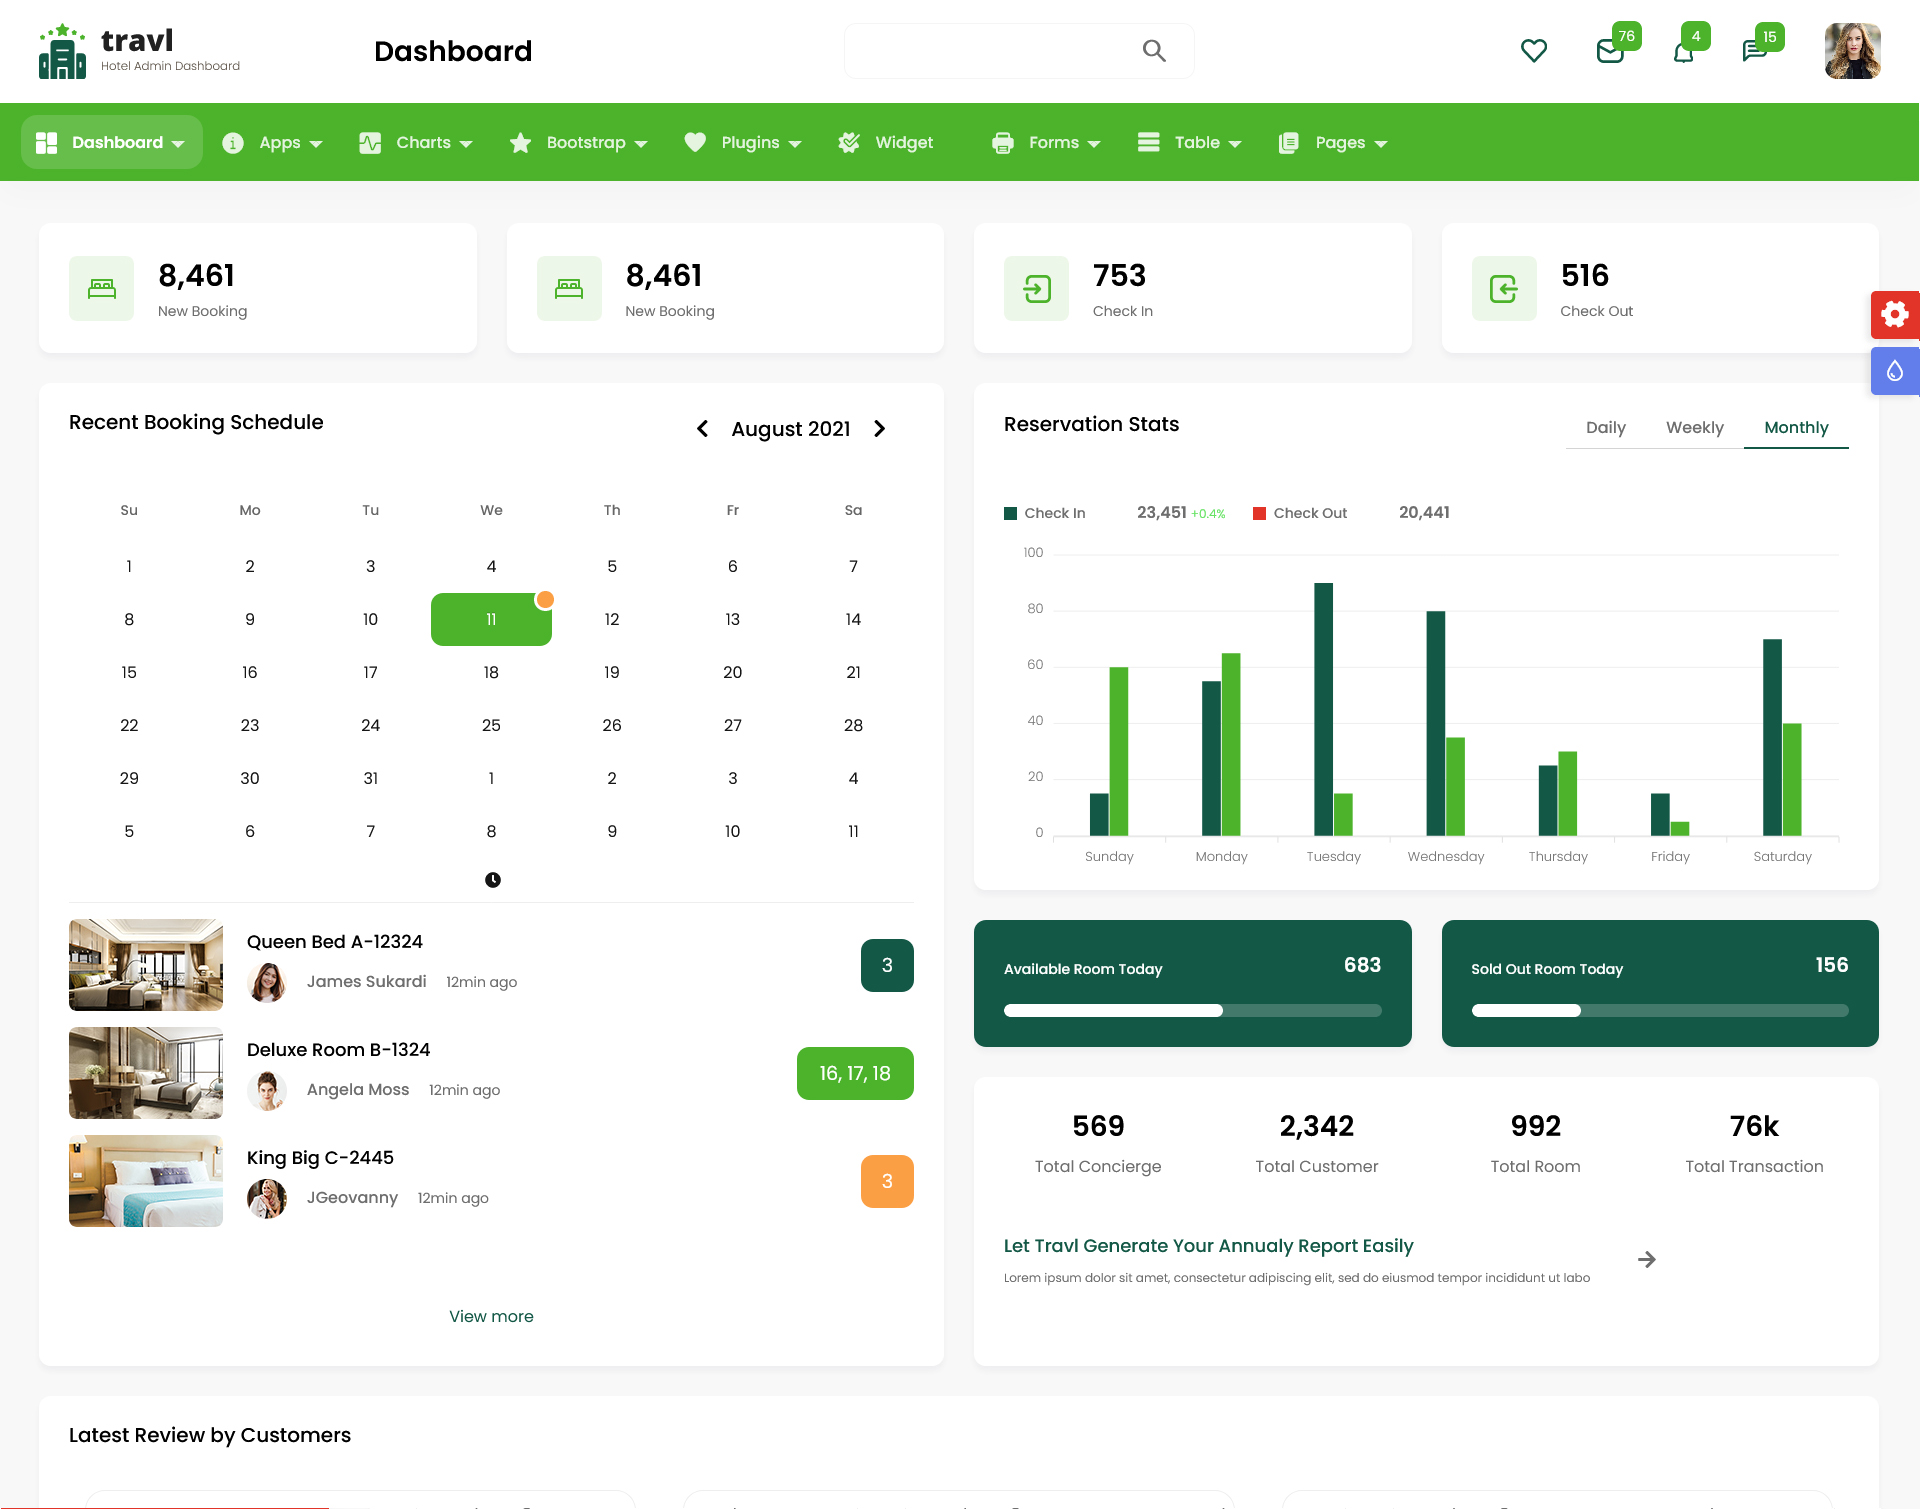Click the red settings gear side button
1920x1509 pixels.
click(x=1894, y=315)
